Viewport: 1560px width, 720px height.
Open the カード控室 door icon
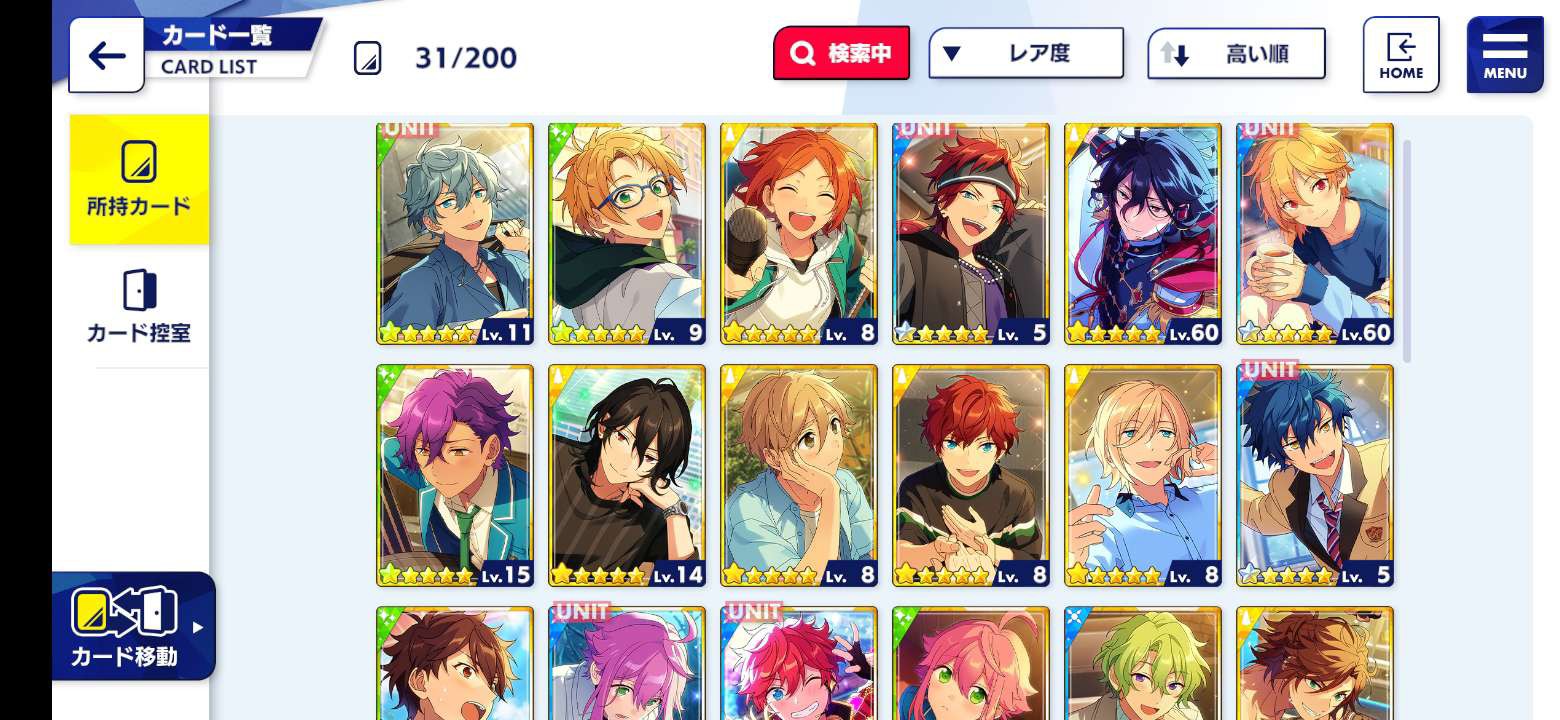pos(138,289)
